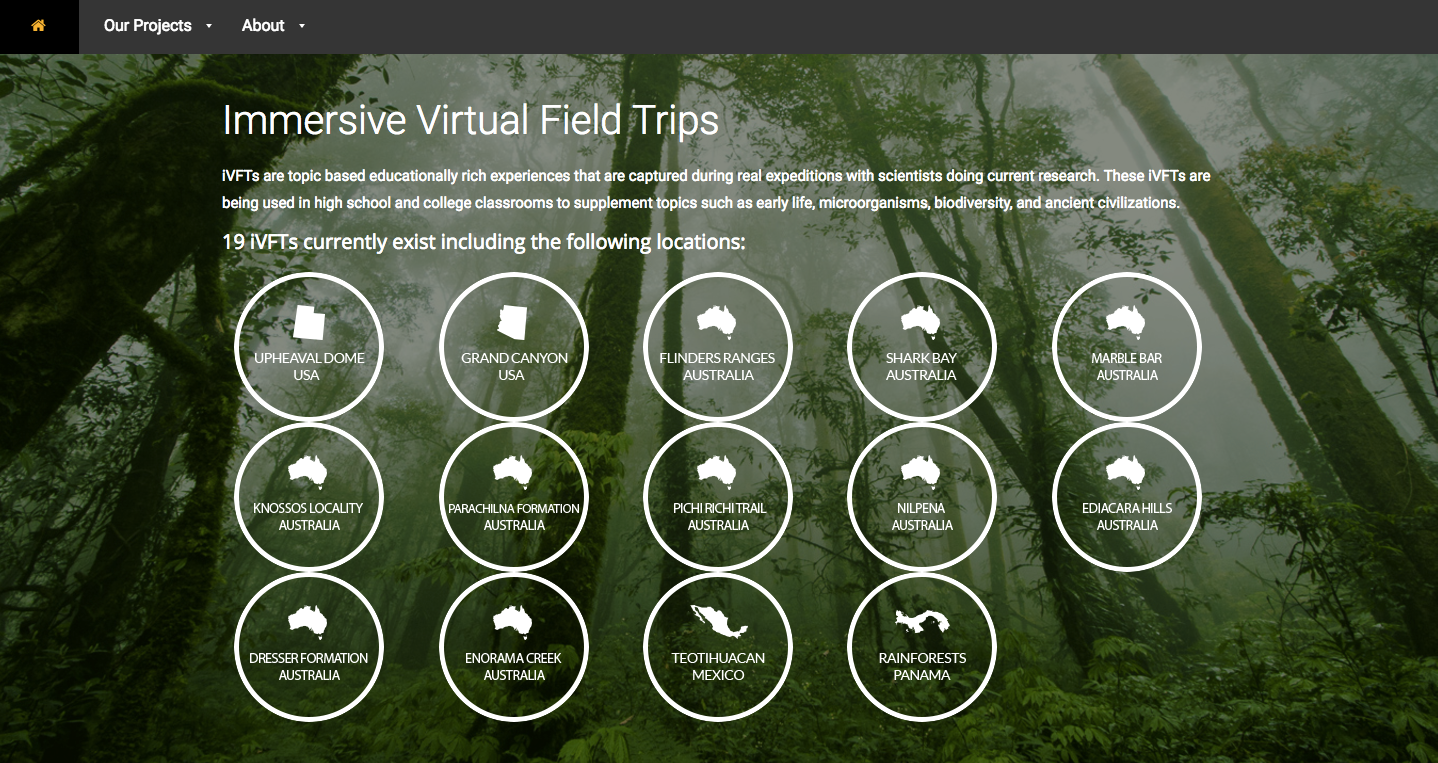Screen dimensions: 1438x763
Task: Click Australia map icon above Dresser Formation
Action: [308, 620]
